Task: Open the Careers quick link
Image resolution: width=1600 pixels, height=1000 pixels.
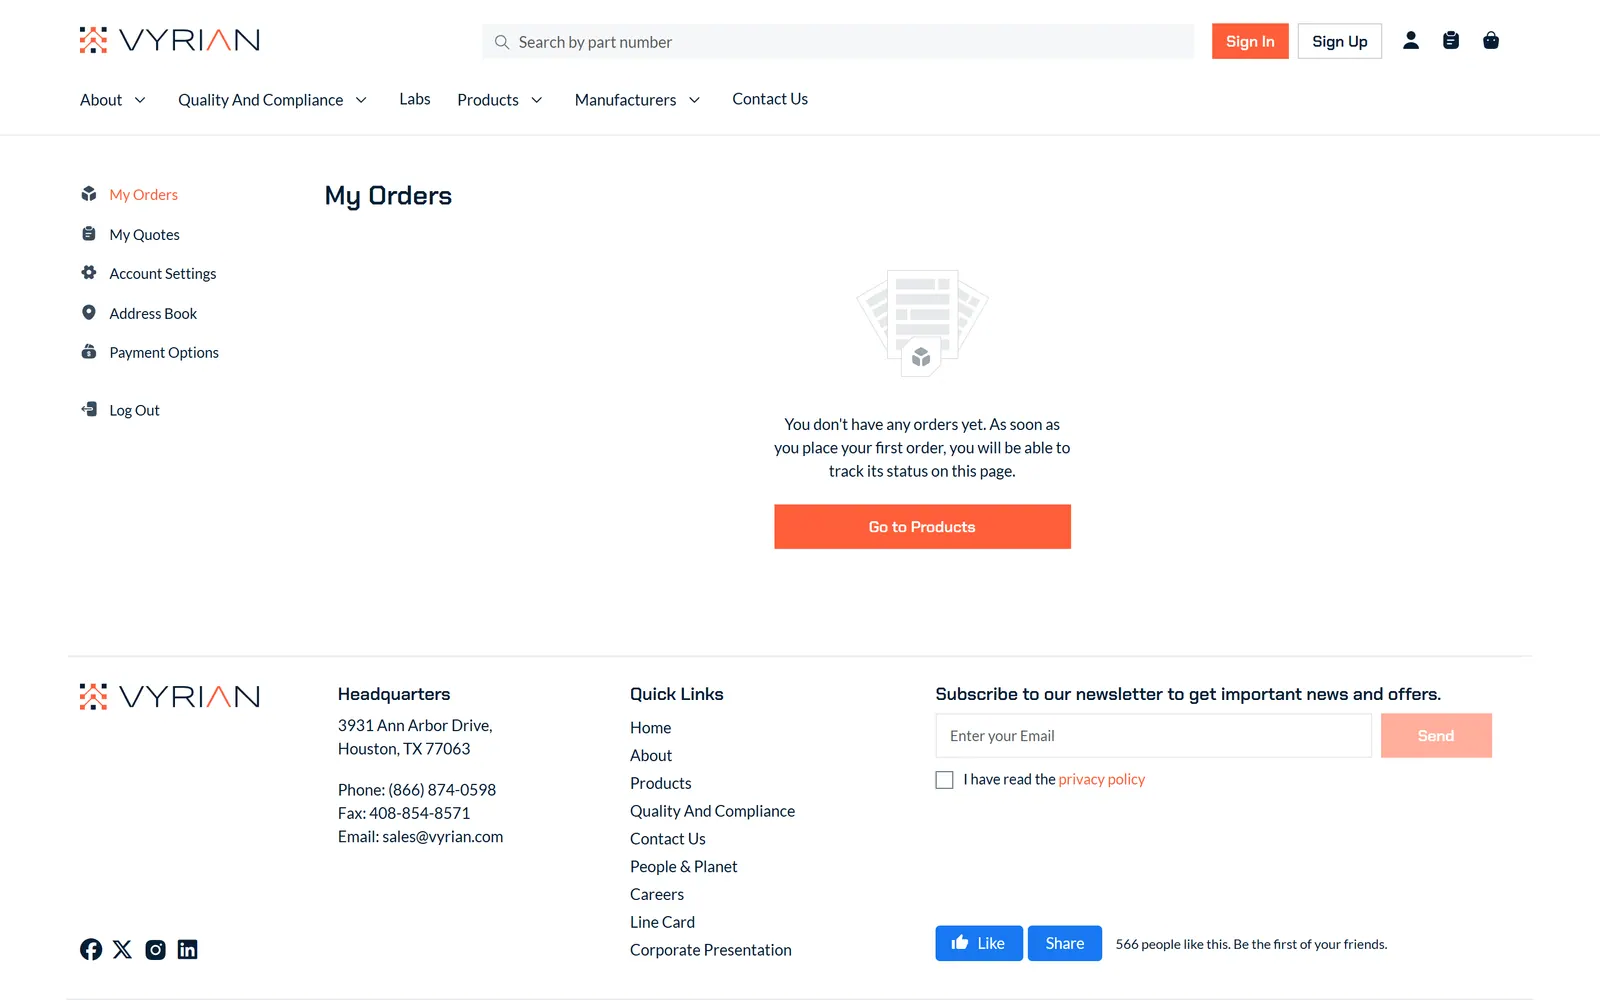Action: [x=657, y=894]
